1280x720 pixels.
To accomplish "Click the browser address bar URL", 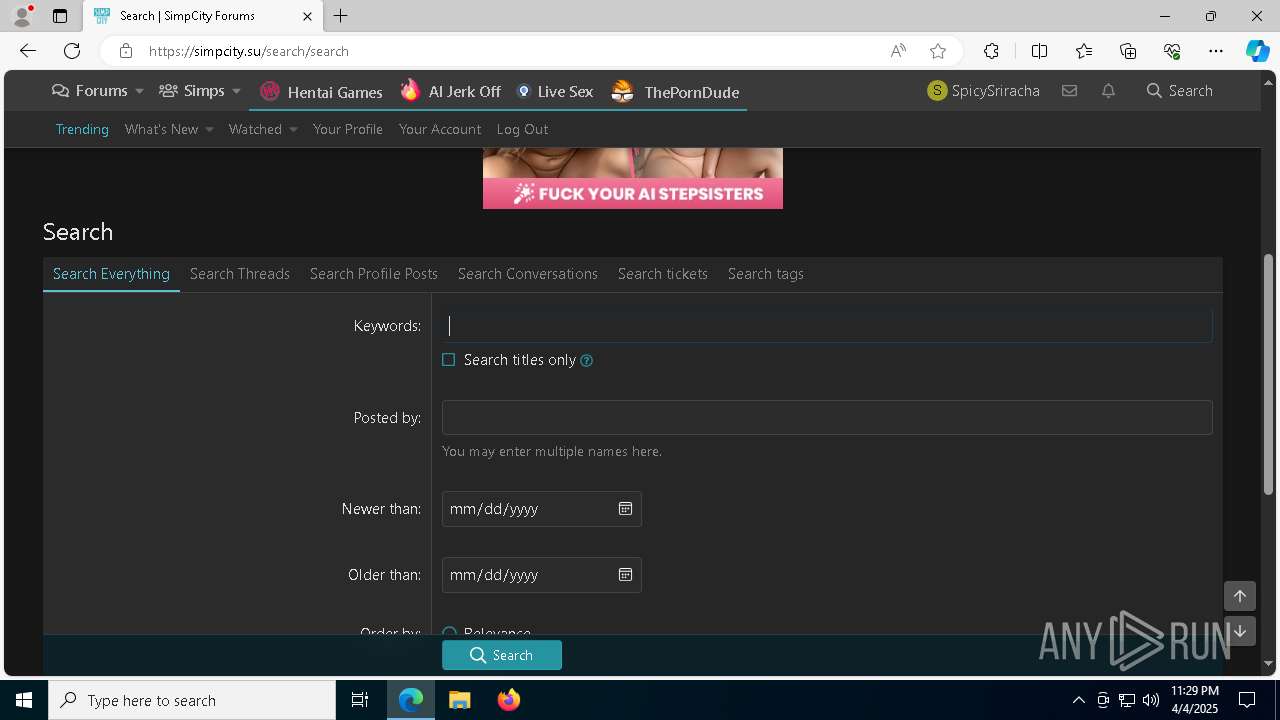I will click(x=249, y=51).
